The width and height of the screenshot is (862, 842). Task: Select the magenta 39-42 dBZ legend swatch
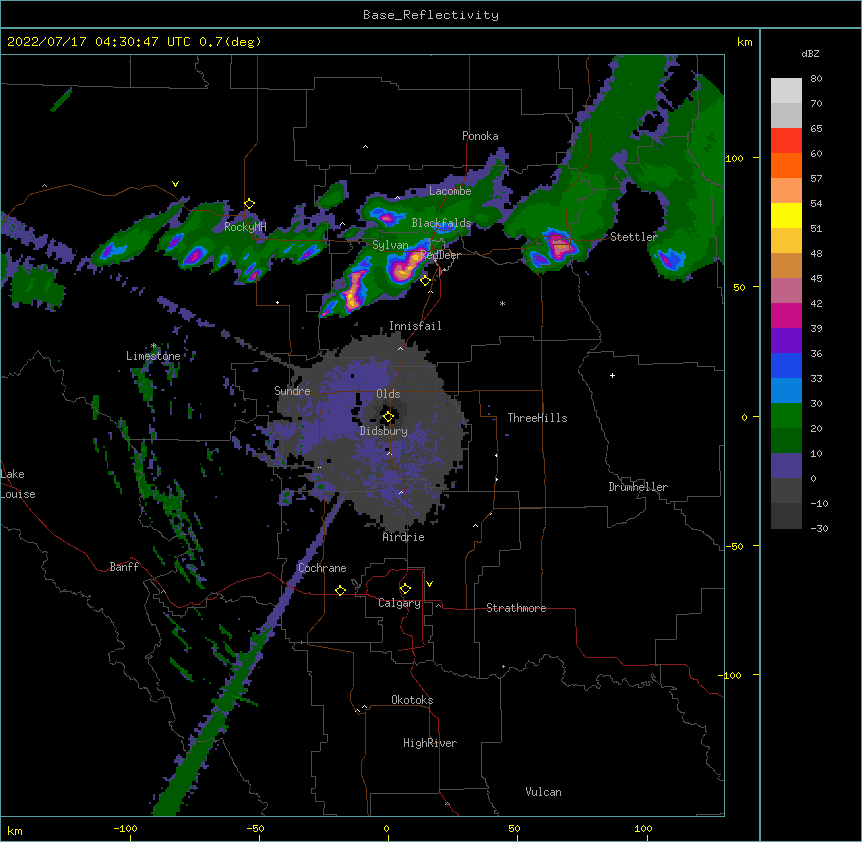click(786, 315)
